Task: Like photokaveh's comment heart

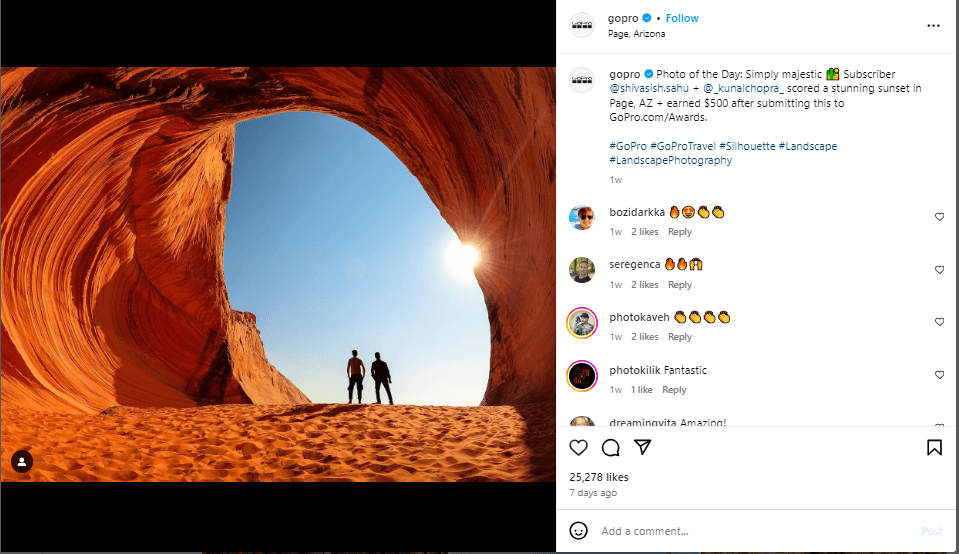Action: 939,322
